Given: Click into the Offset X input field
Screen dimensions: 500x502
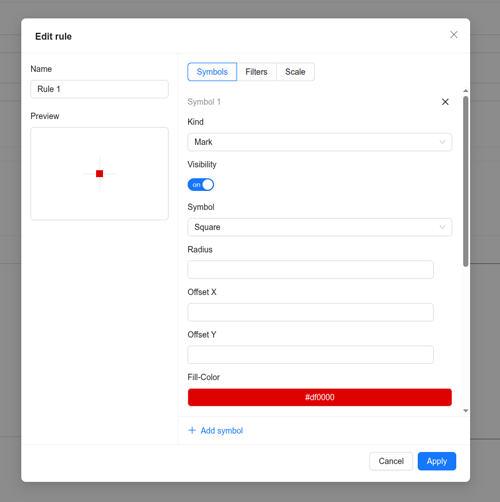Looking at the screenshot, I should coord(310,312).
